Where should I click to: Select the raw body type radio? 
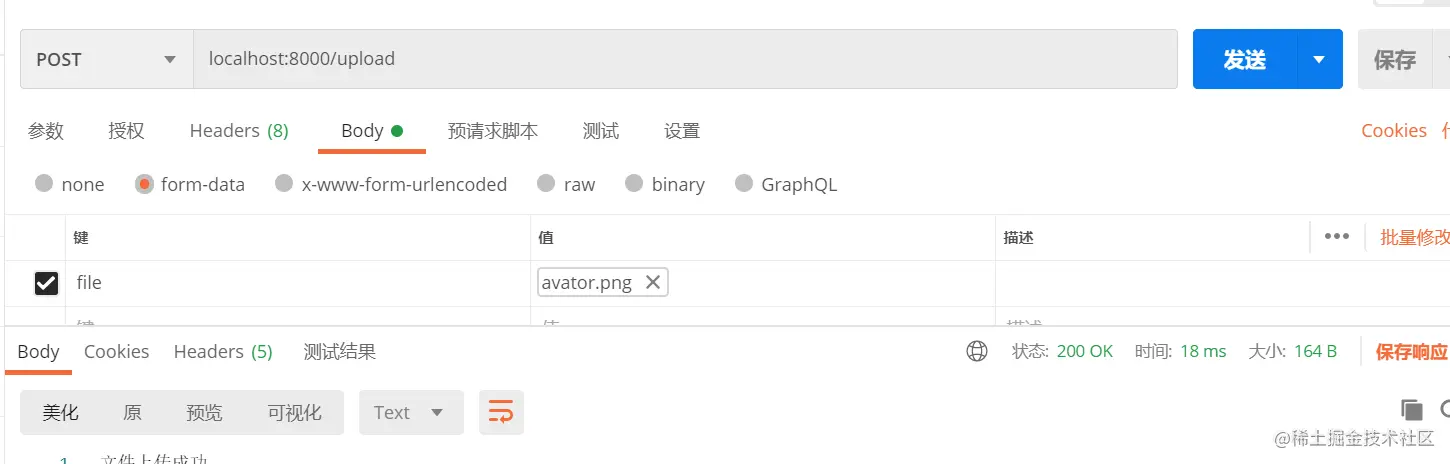pos(546,184)
